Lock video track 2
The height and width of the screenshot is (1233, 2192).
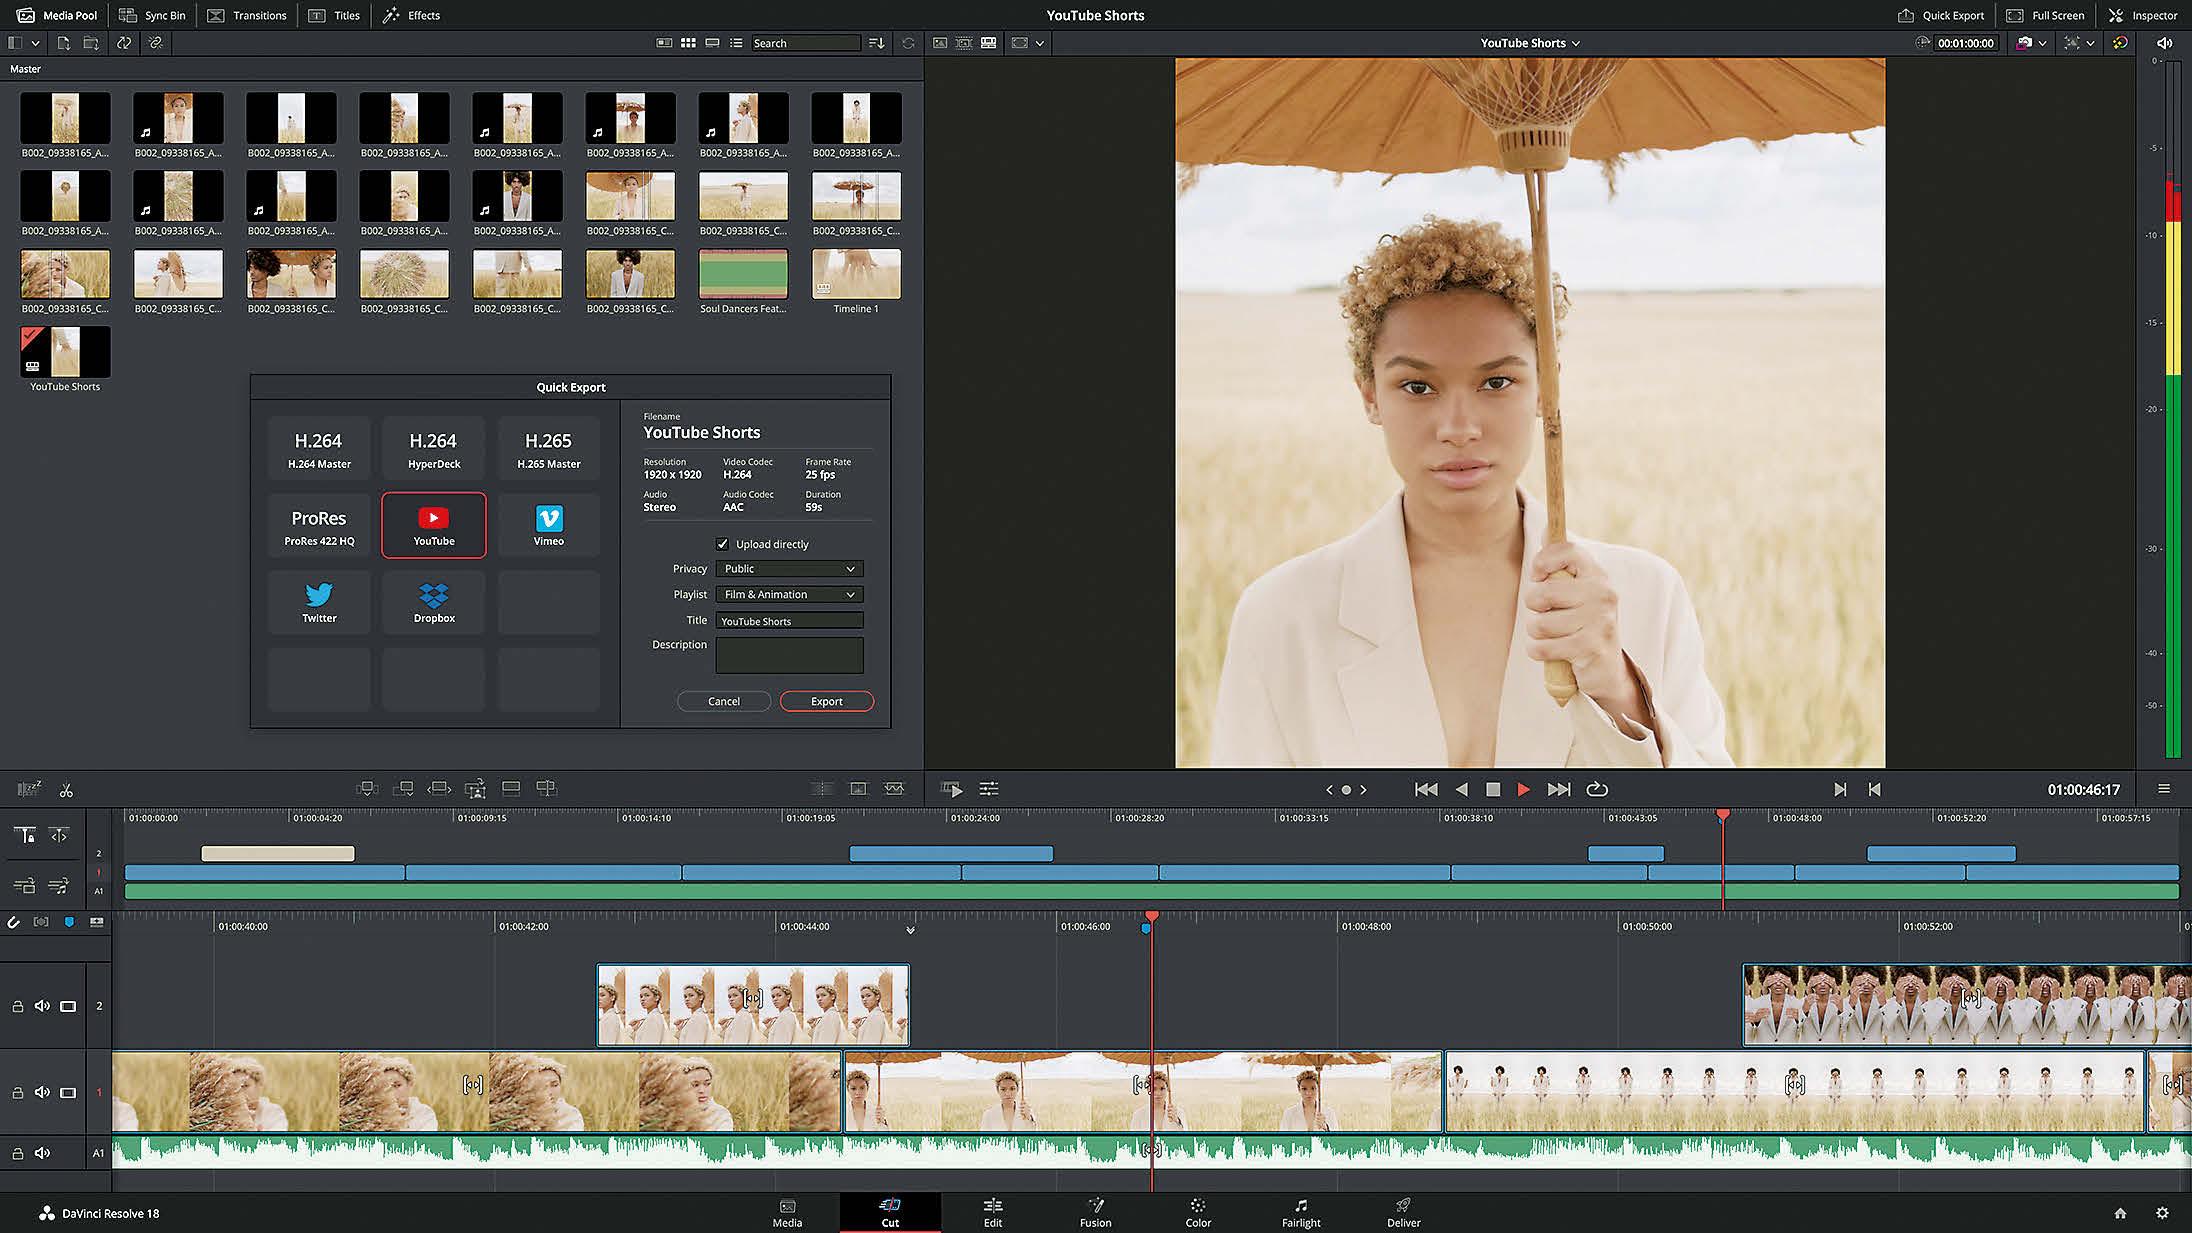pyautogui.click(x=18, y=1006)
